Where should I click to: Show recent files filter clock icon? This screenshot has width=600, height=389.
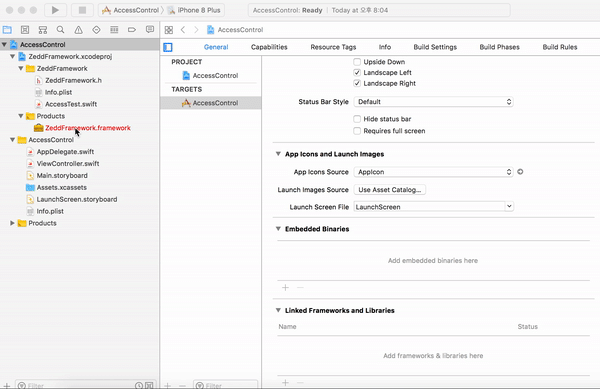pos(139,385)
